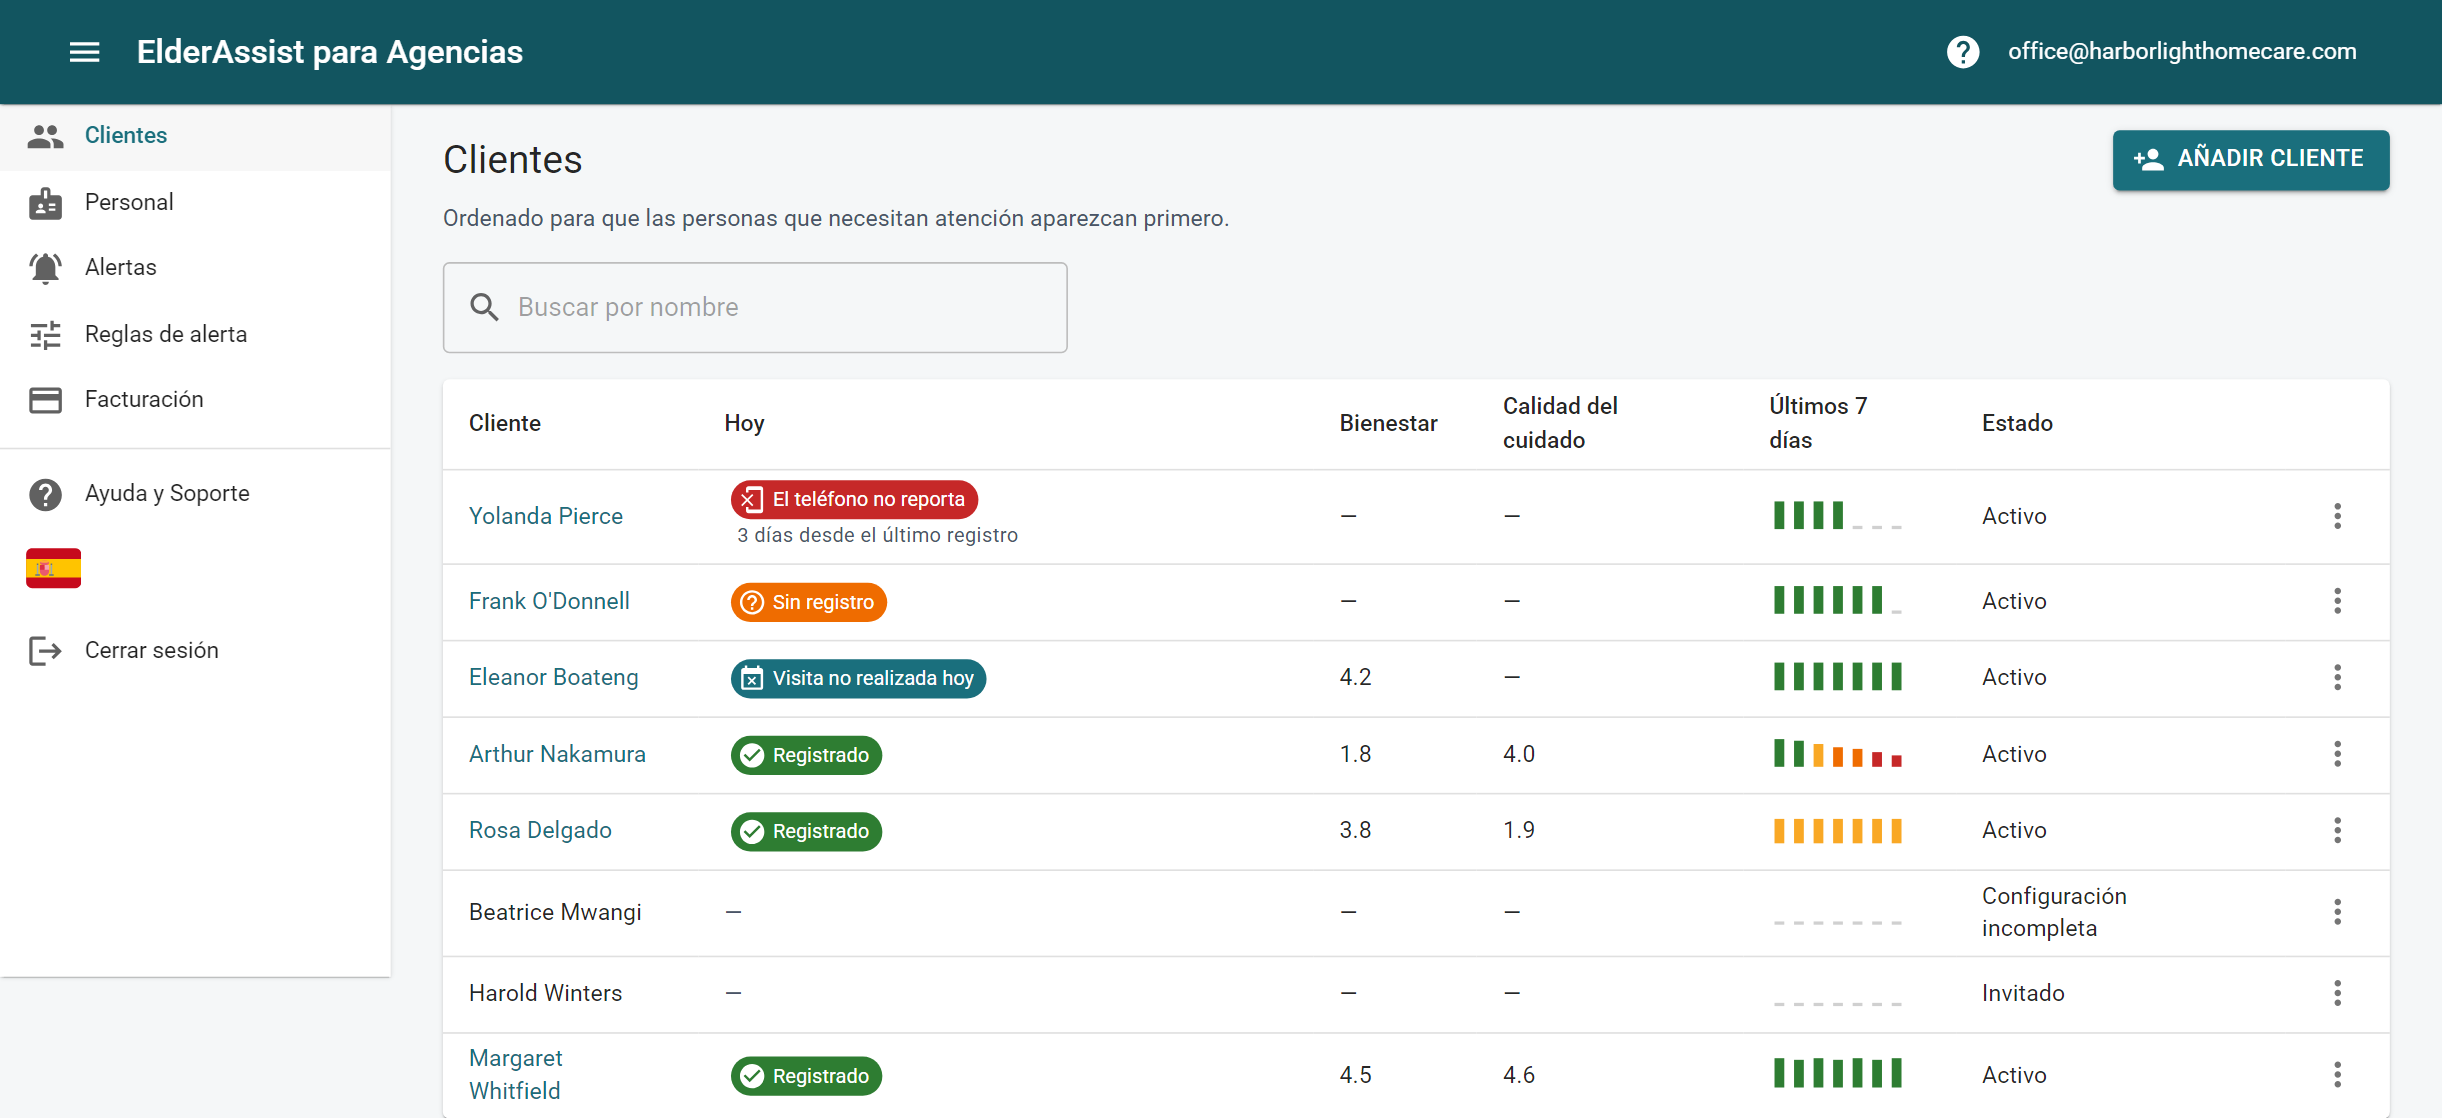Viewport: 2442px width, 1118px height.
Task: Open the row menu for Arthur Nakamura
Action: [x=2337, y=754]
